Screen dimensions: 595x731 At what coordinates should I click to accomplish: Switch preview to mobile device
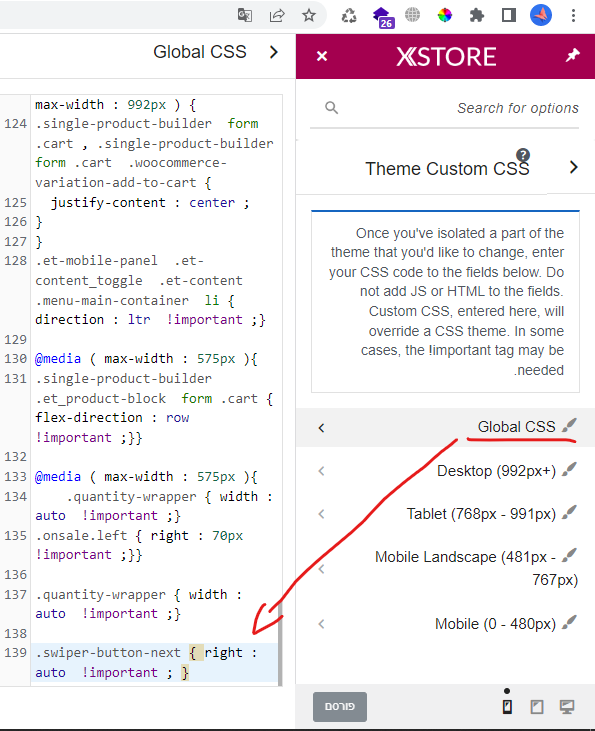pyautogui.click(x=507, y=707)
